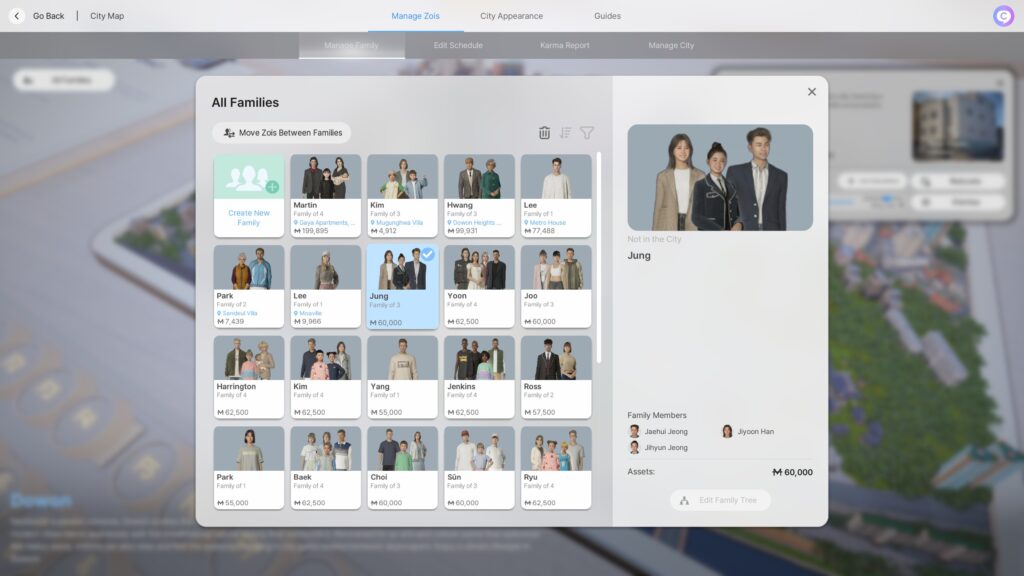This screenshot has height=576, width=1024.
Task: Close the All Families dialog
Action: point(811,92)
